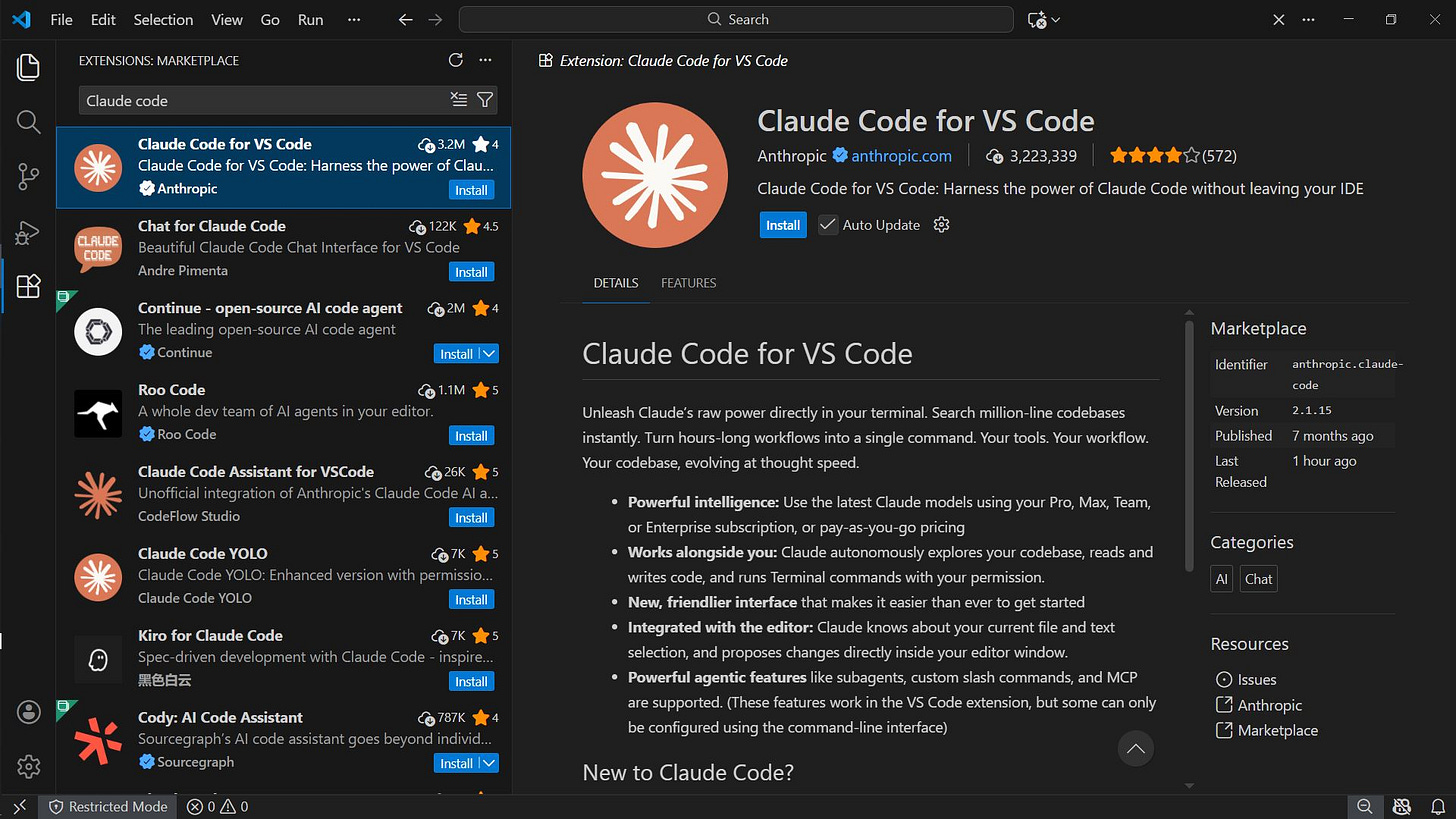
Task: Install Claude Code YOLO extension
Action: (471, 600)
